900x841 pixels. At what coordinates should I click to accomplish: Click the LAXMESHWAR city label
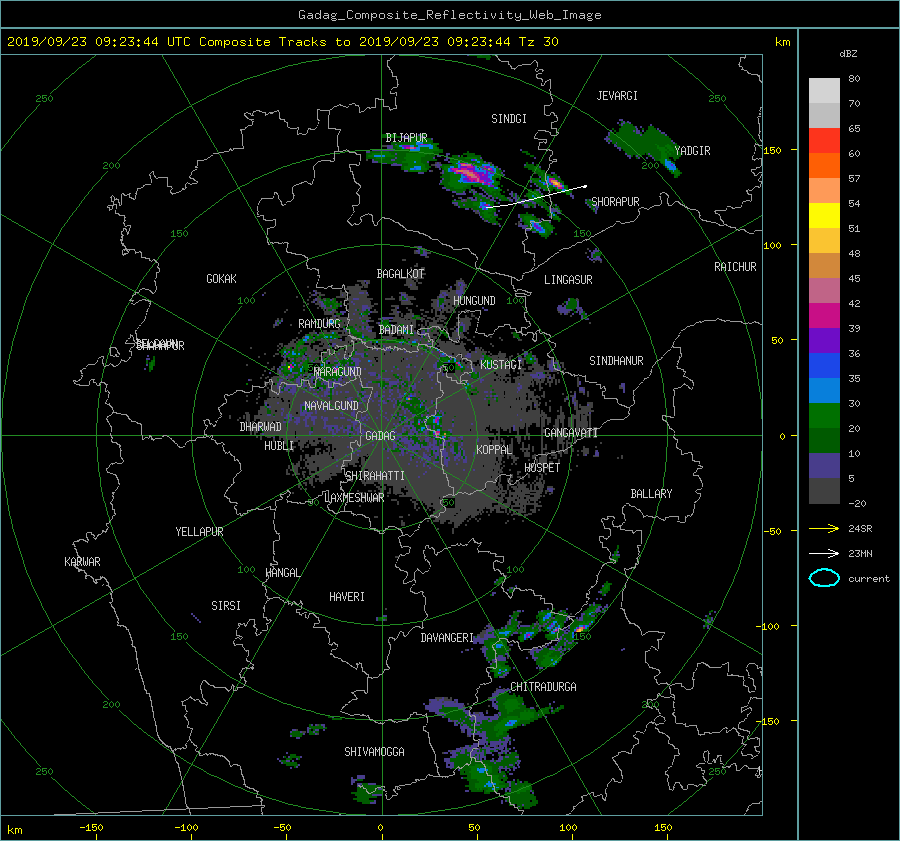[354, 498]
